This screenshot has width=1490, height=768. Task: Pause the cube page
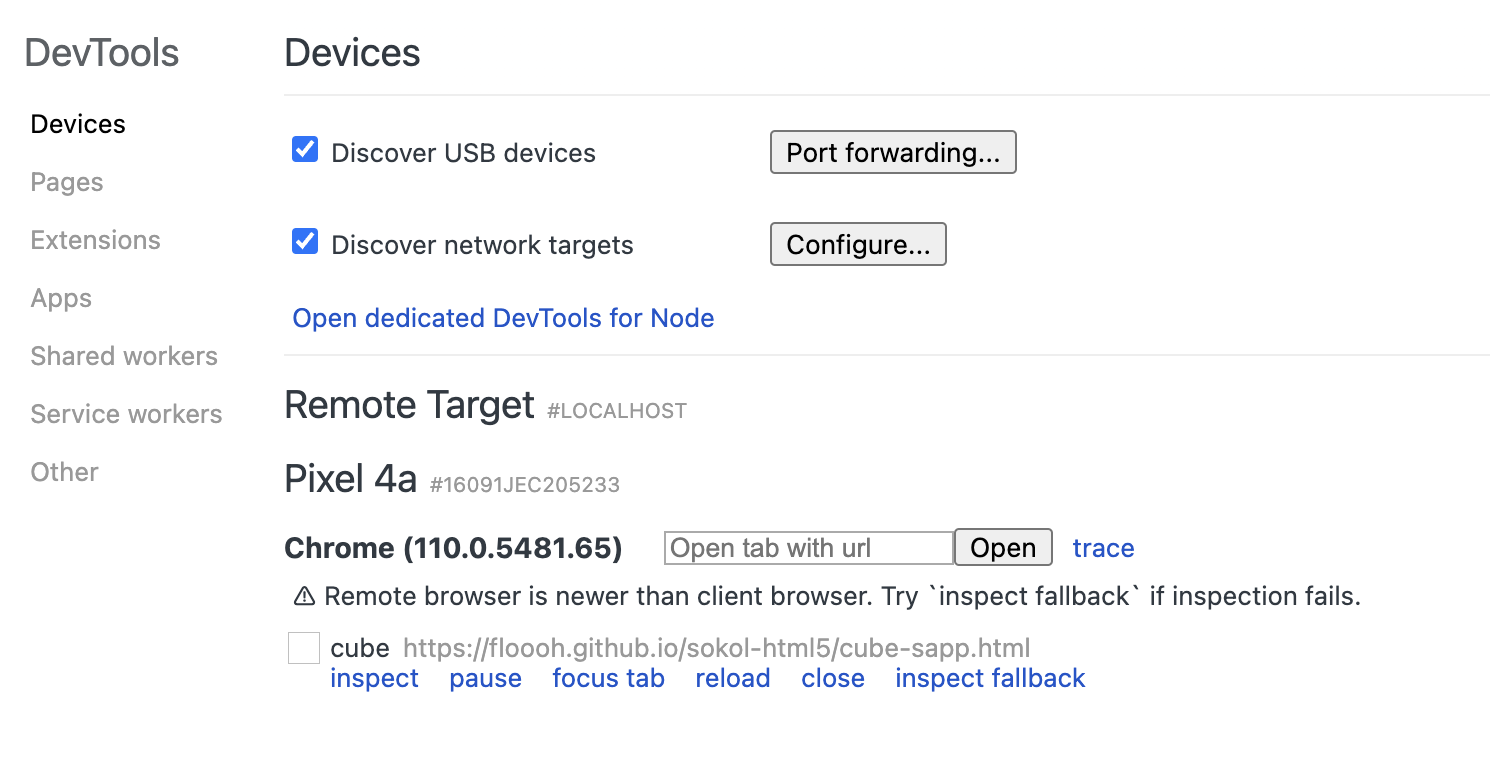(x=485, y=678)
